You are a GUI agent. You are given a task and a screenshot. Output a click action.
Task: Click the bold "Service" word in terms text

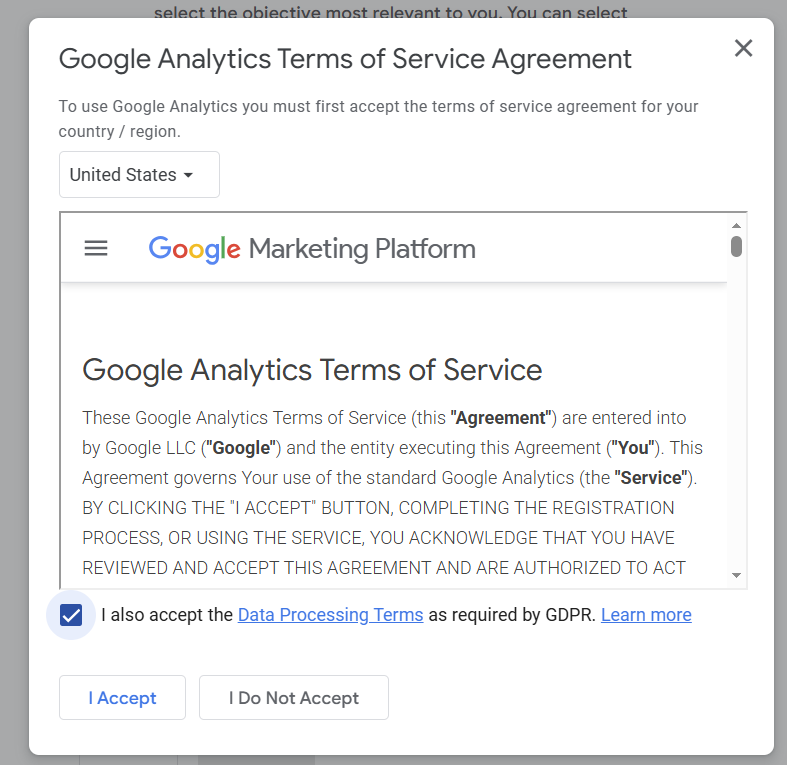click(652, 478)
